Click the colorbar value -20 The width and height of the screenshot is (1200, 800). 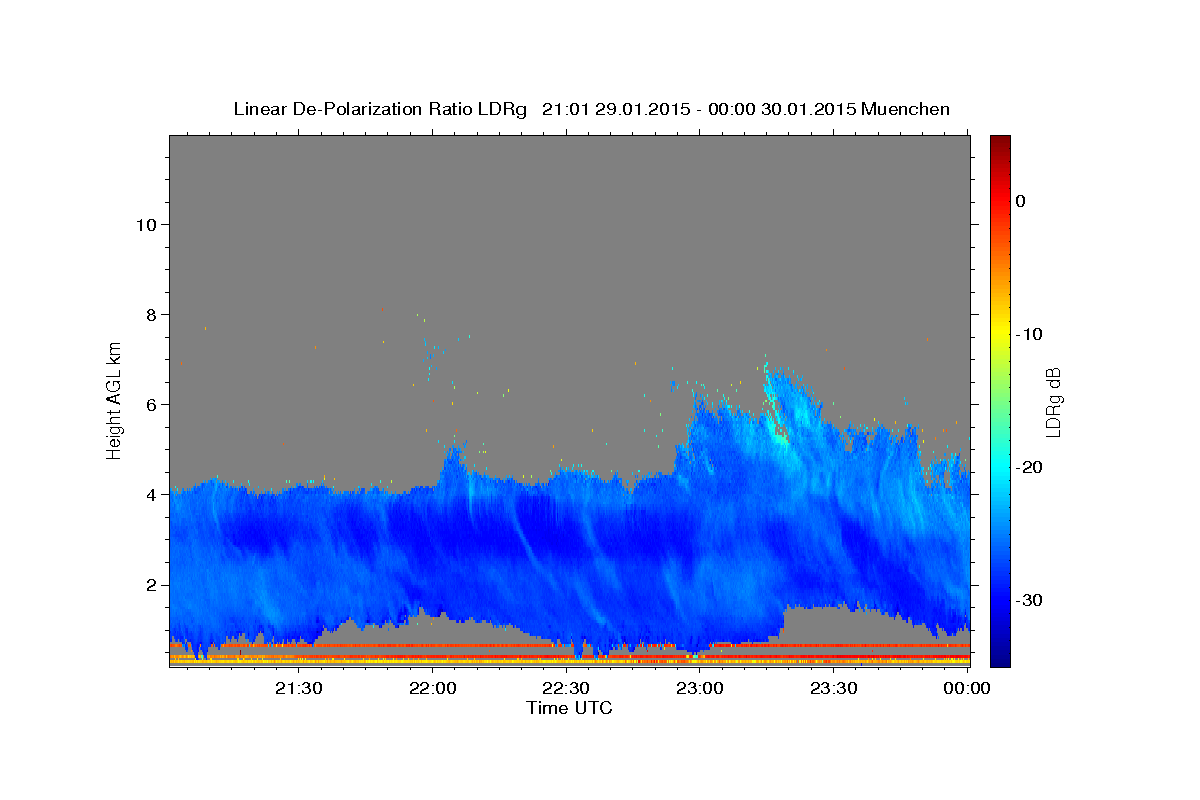1029,467
